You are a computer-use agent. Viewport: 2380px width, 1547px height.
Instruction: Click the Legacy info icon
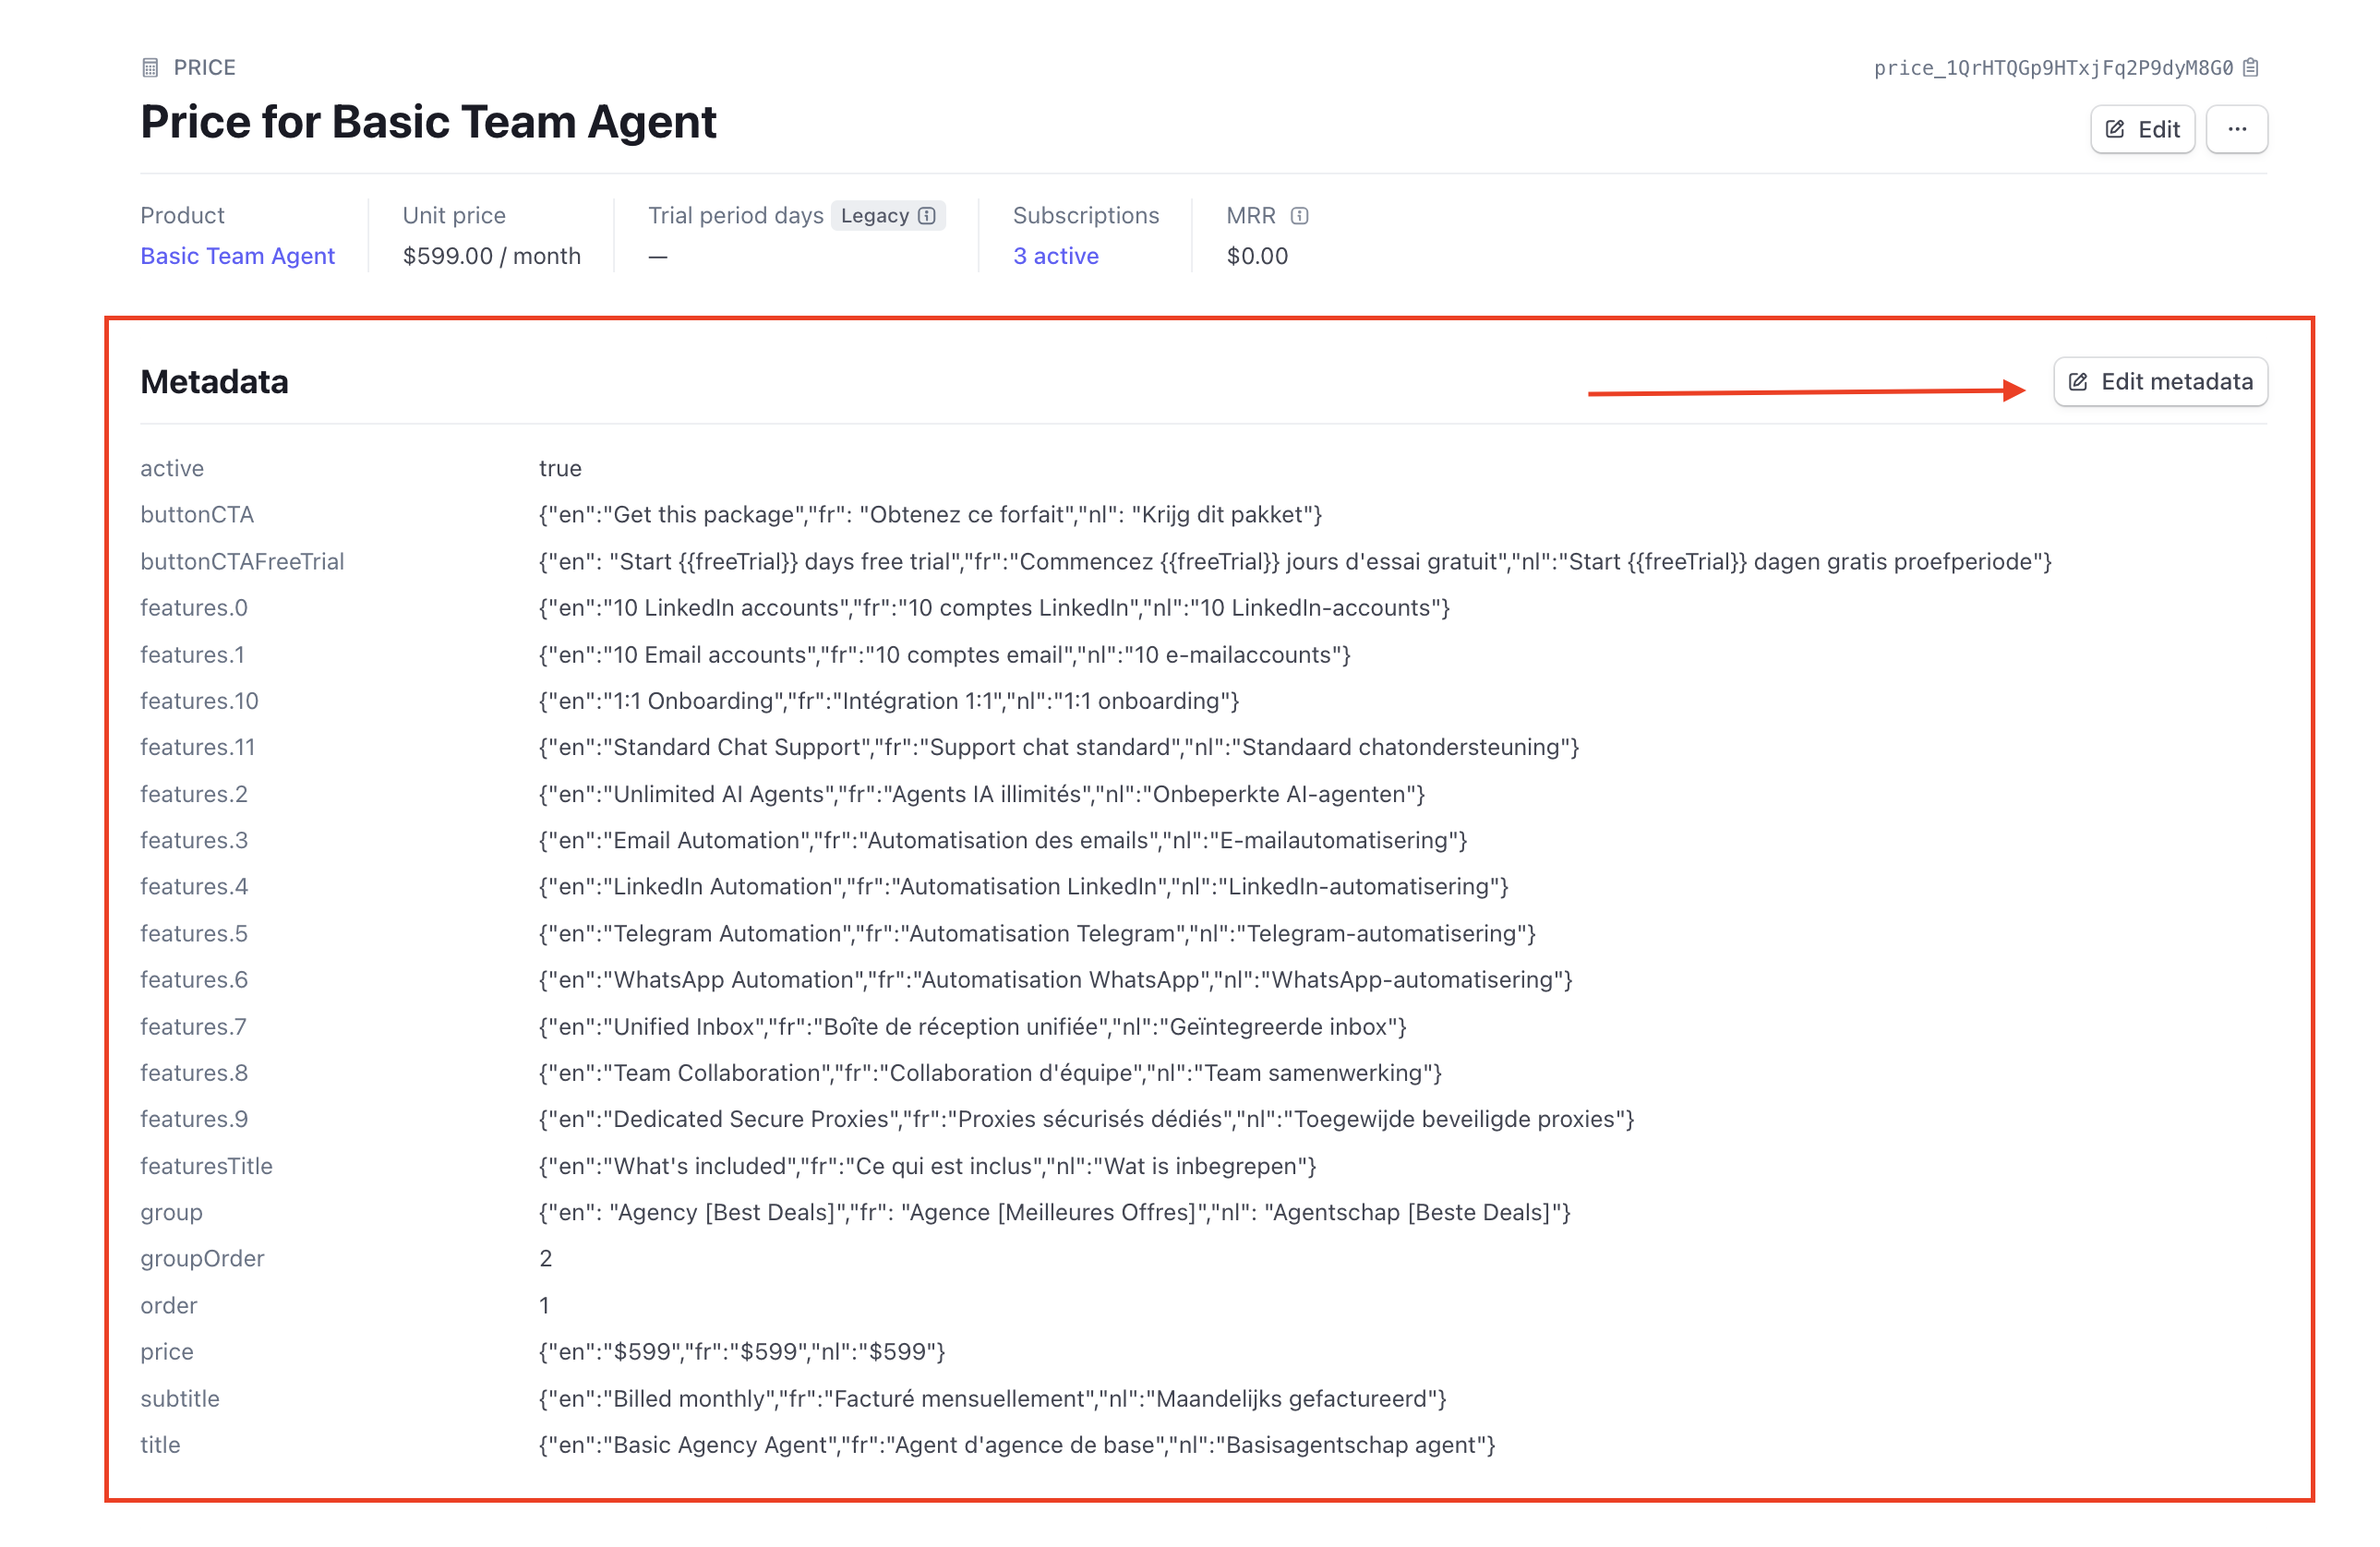click(927, 216)
